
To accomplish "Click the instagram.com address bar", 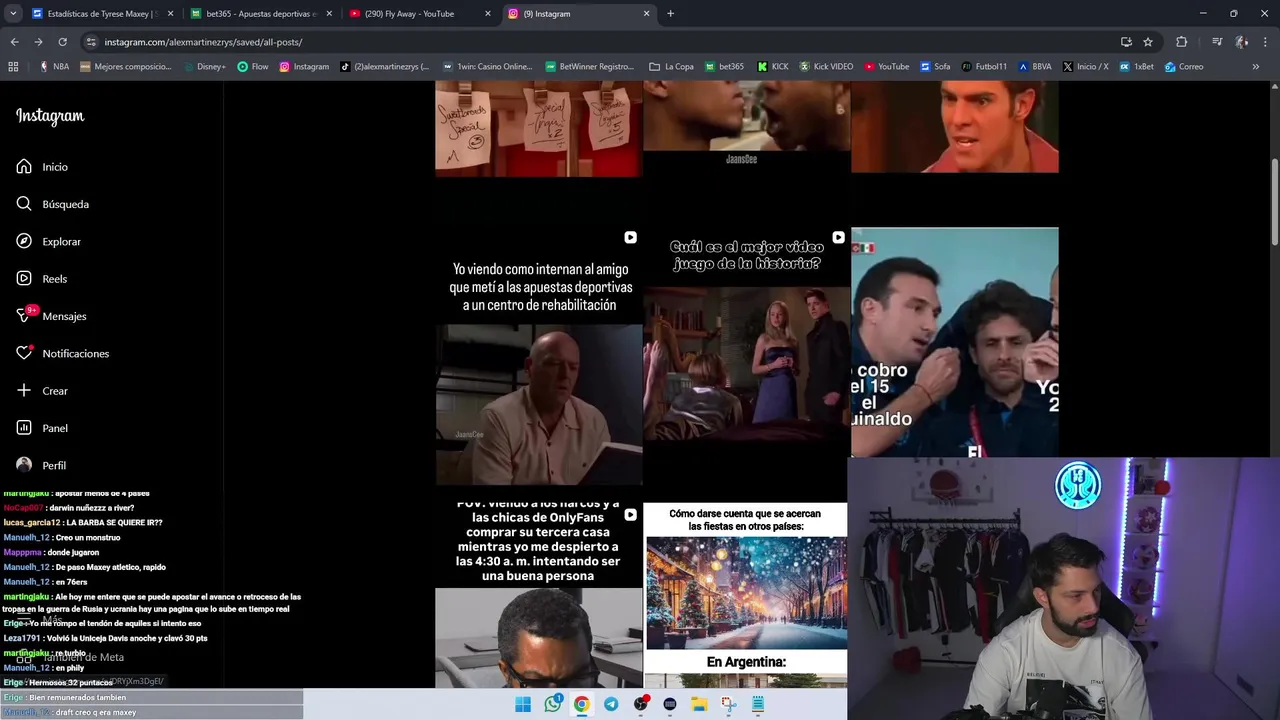I will point(600,42).
